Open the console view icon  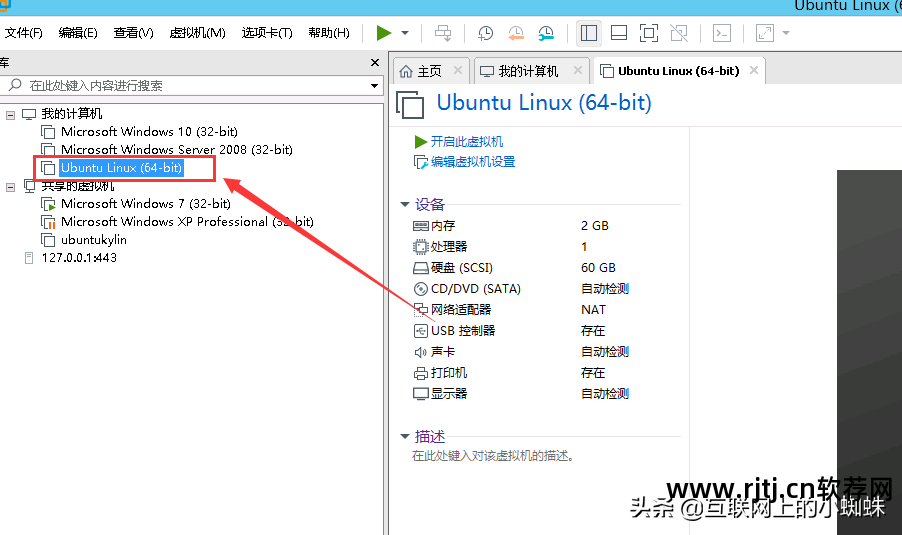(x=722, y=33)
